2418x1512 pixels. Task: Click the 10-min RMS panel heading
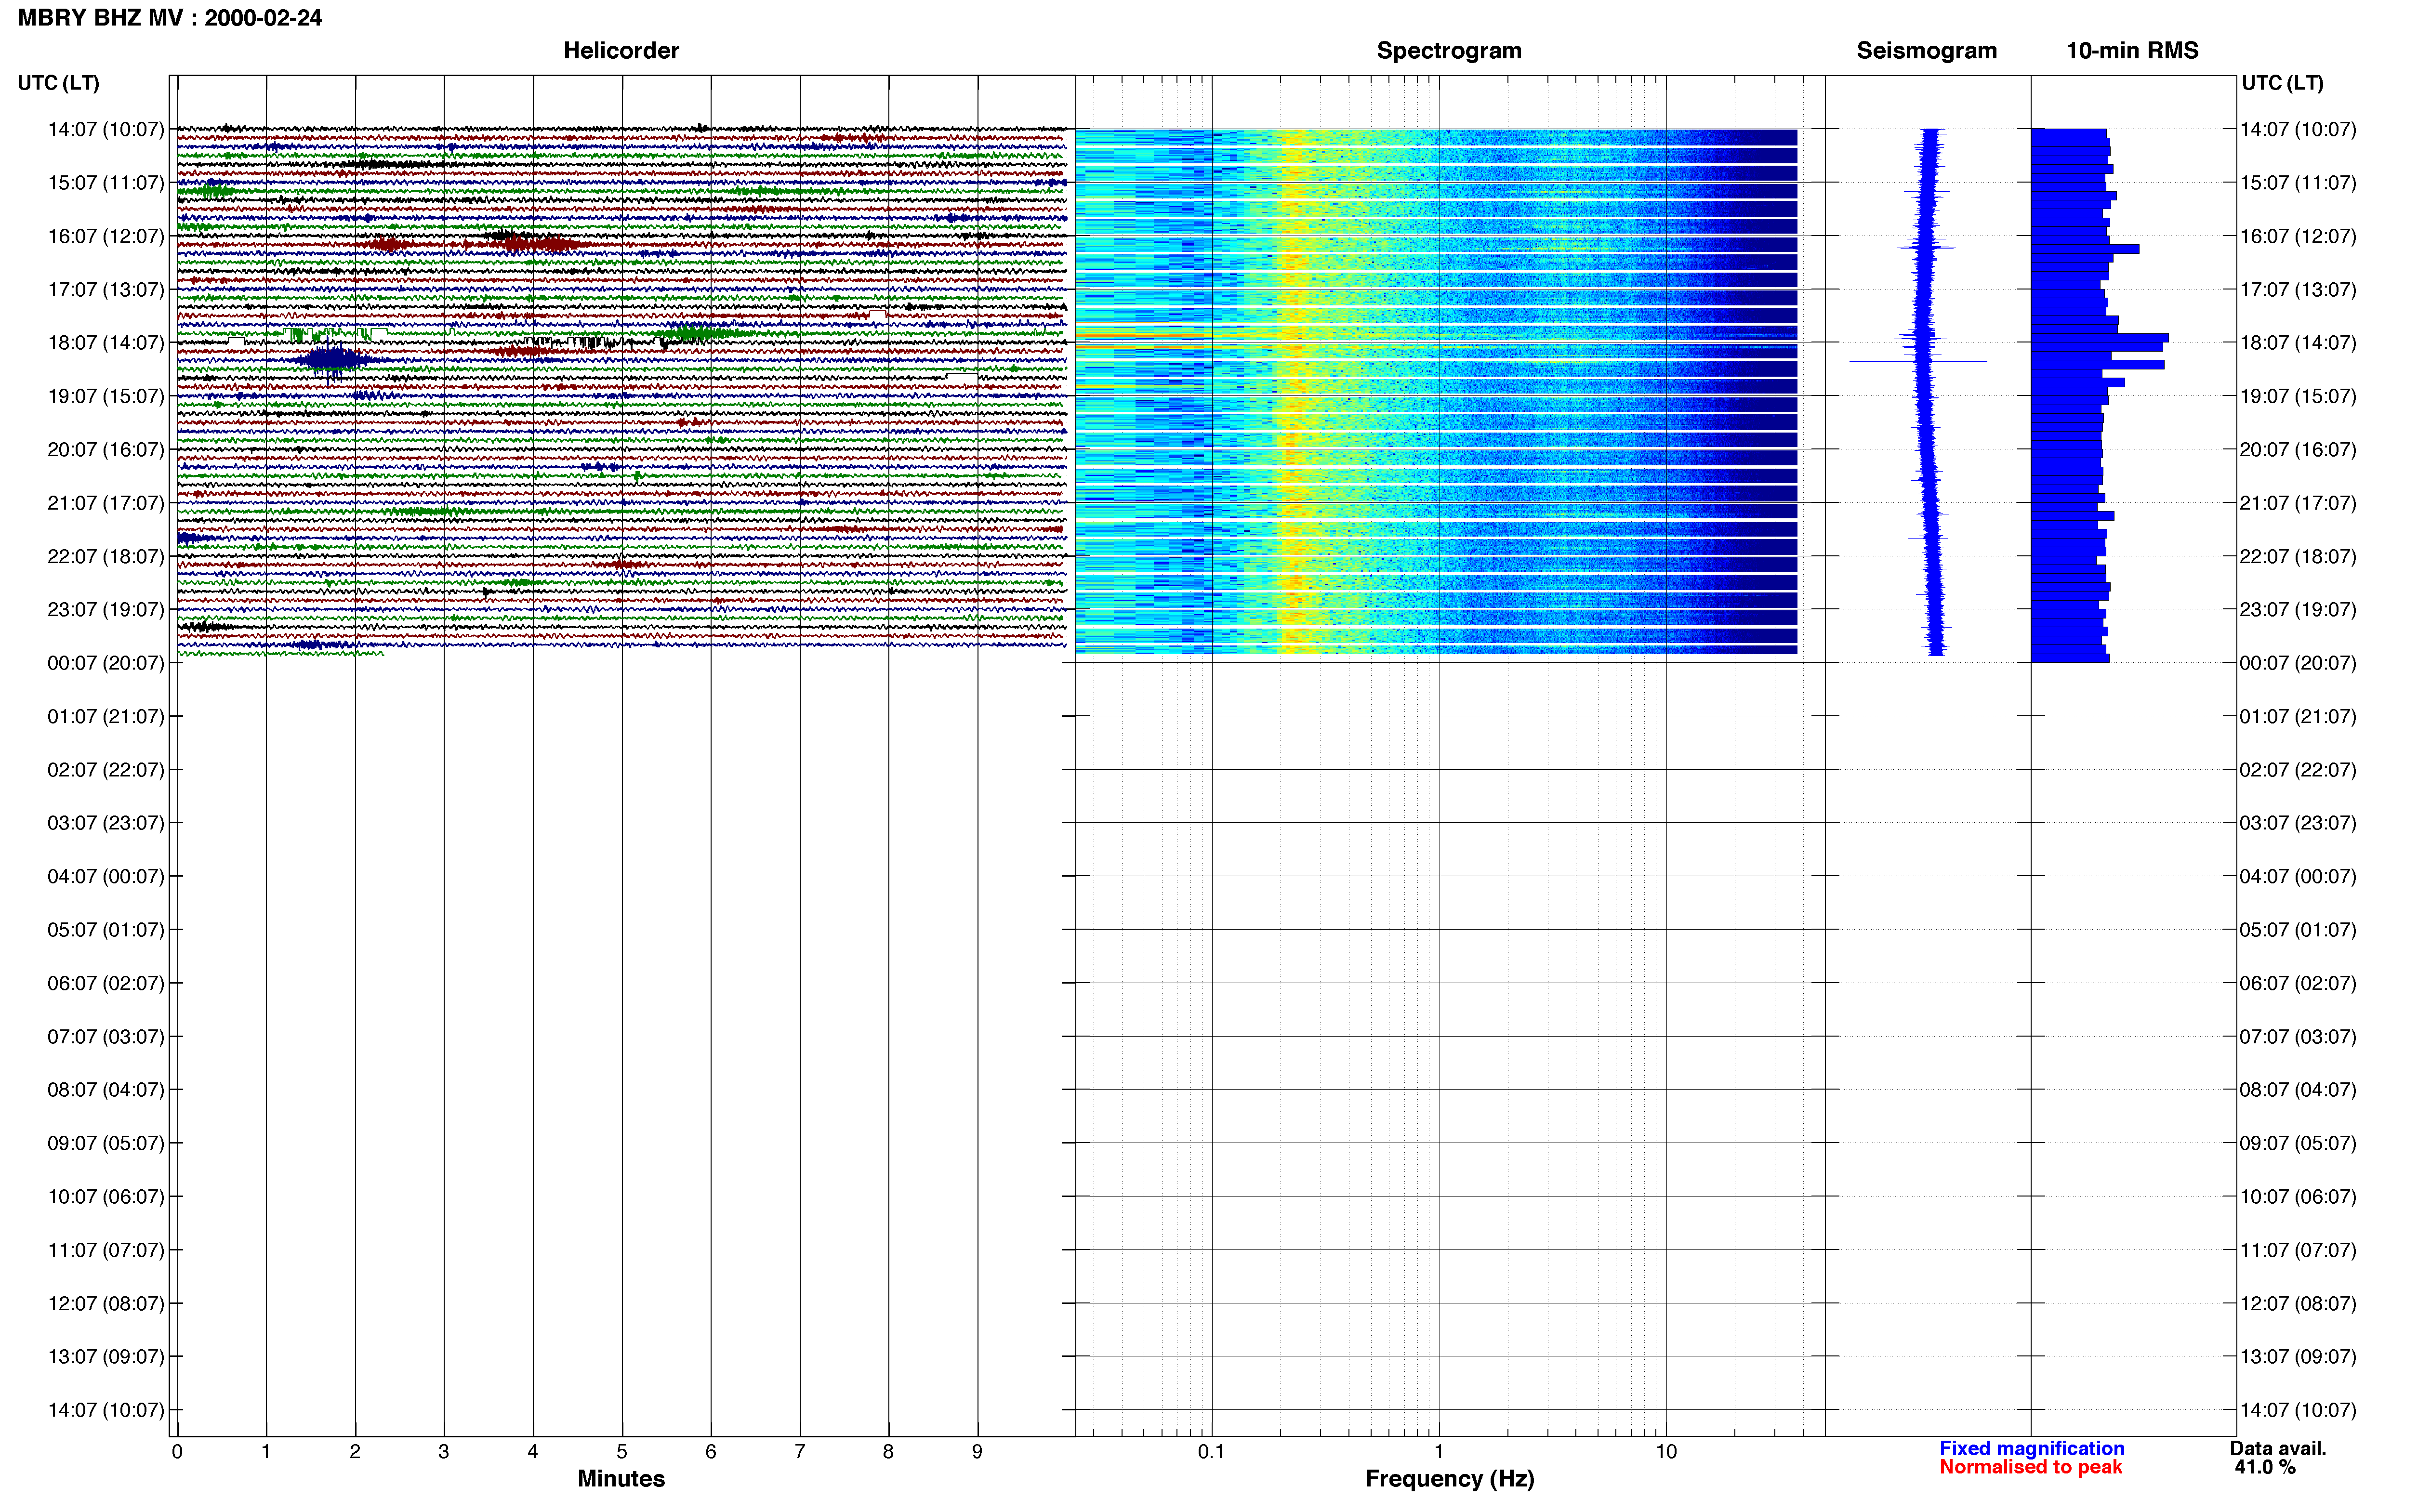pos(2132,50)
